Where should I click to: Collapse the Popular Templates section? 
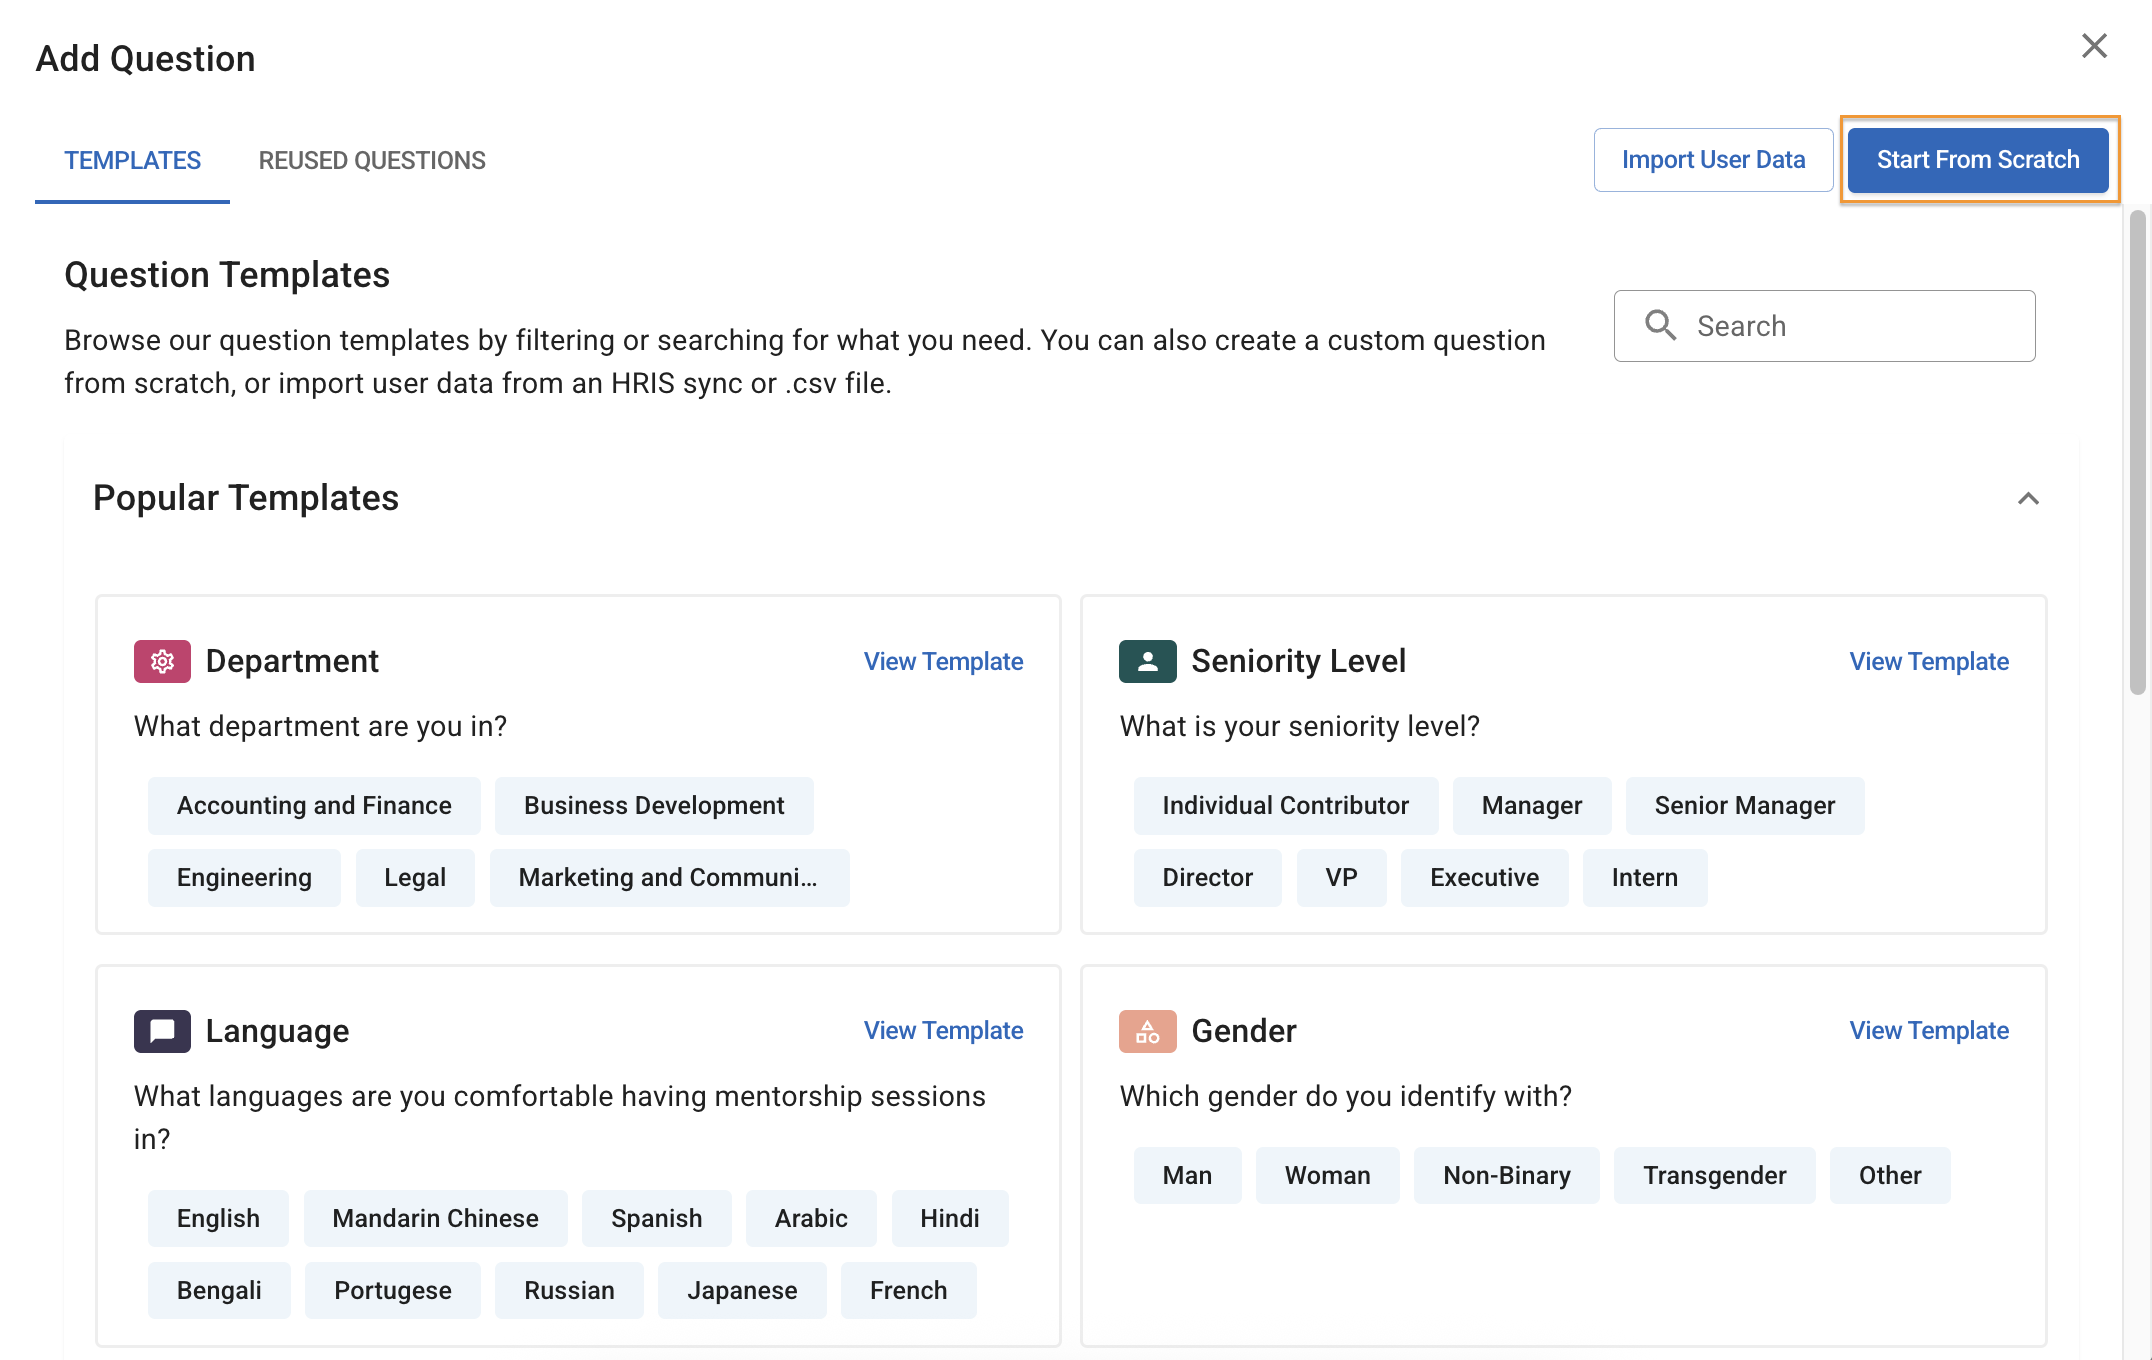(x=2028, y=499)
